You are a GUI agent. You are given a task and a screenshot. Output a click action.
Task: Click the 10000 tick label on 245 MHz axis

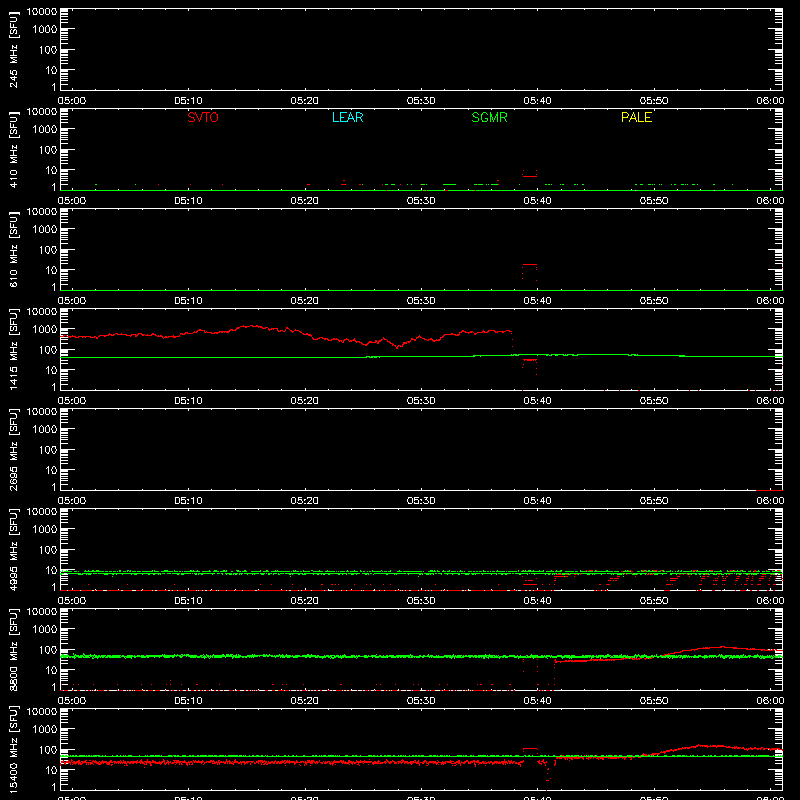pos(42,12)
